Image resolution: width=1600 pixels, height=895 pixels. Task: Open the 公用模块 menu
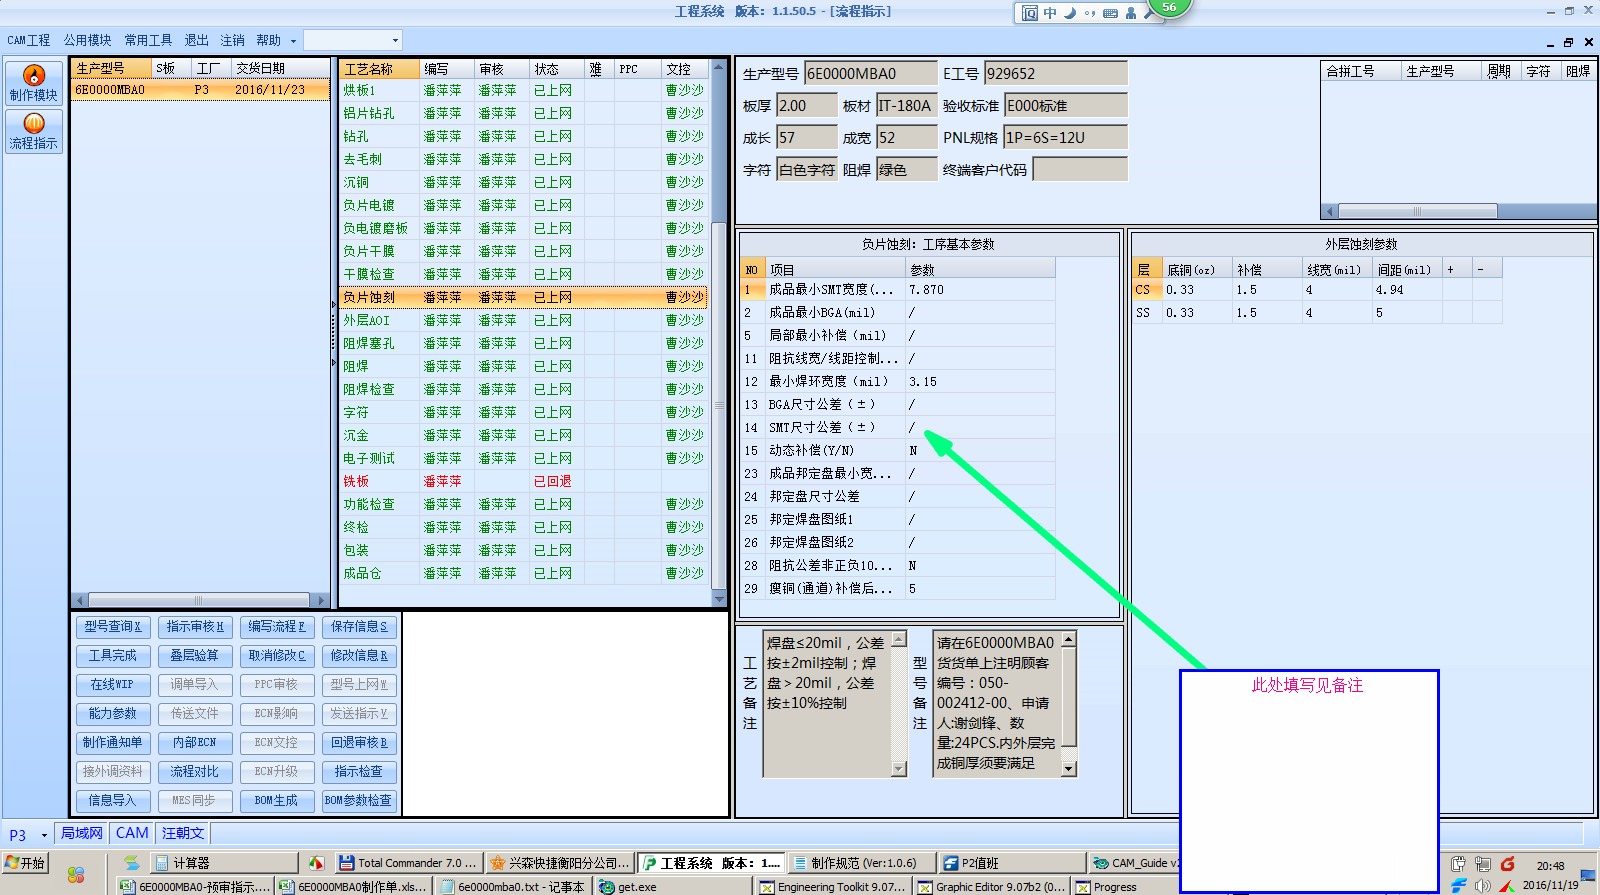[x=87, y=40]
